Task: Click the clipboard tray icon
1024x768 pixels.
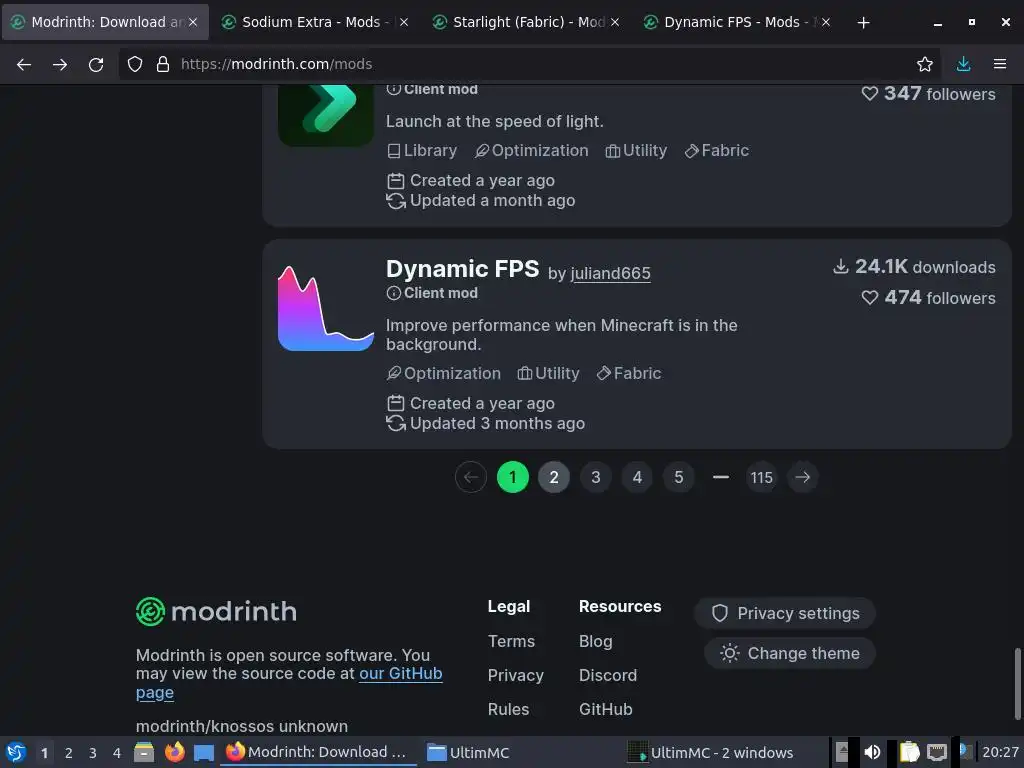Action: (909, 752)
